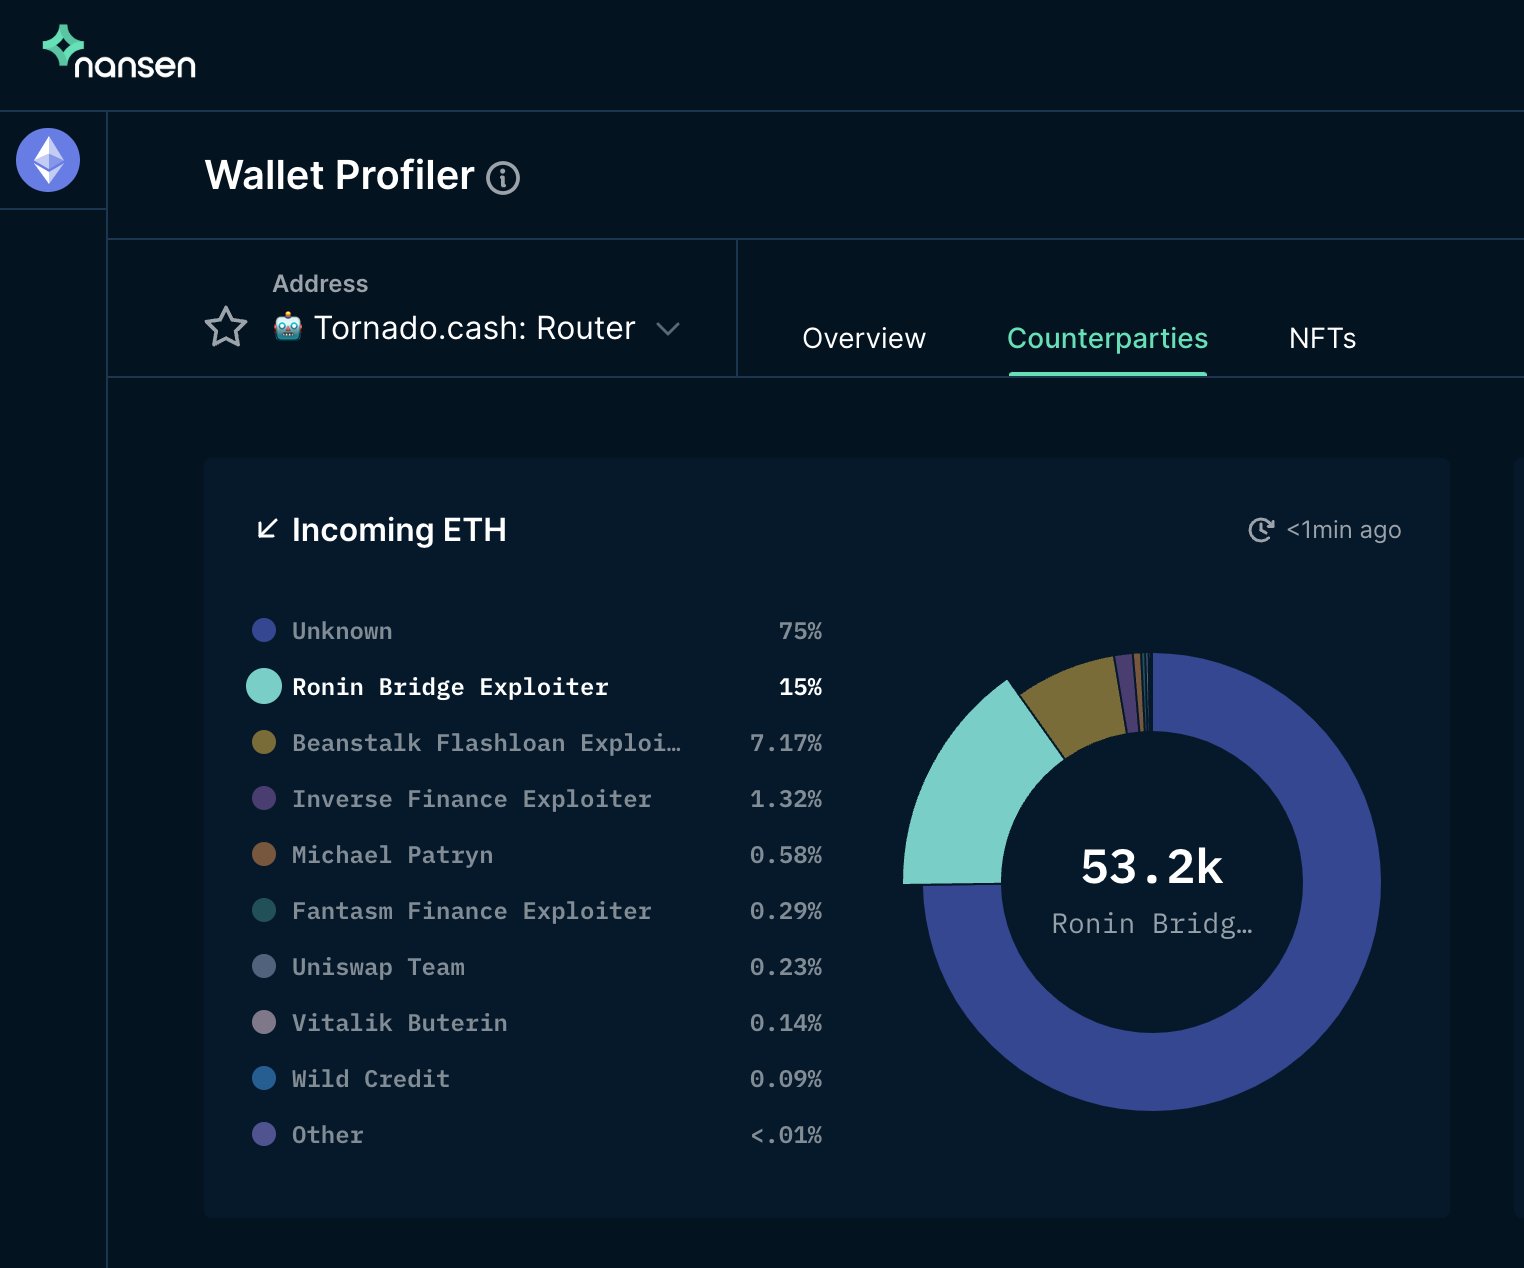Click the 0.58% value
Image resolution: width=1524 pixels, height=1268 pixels.
(786, 855)
